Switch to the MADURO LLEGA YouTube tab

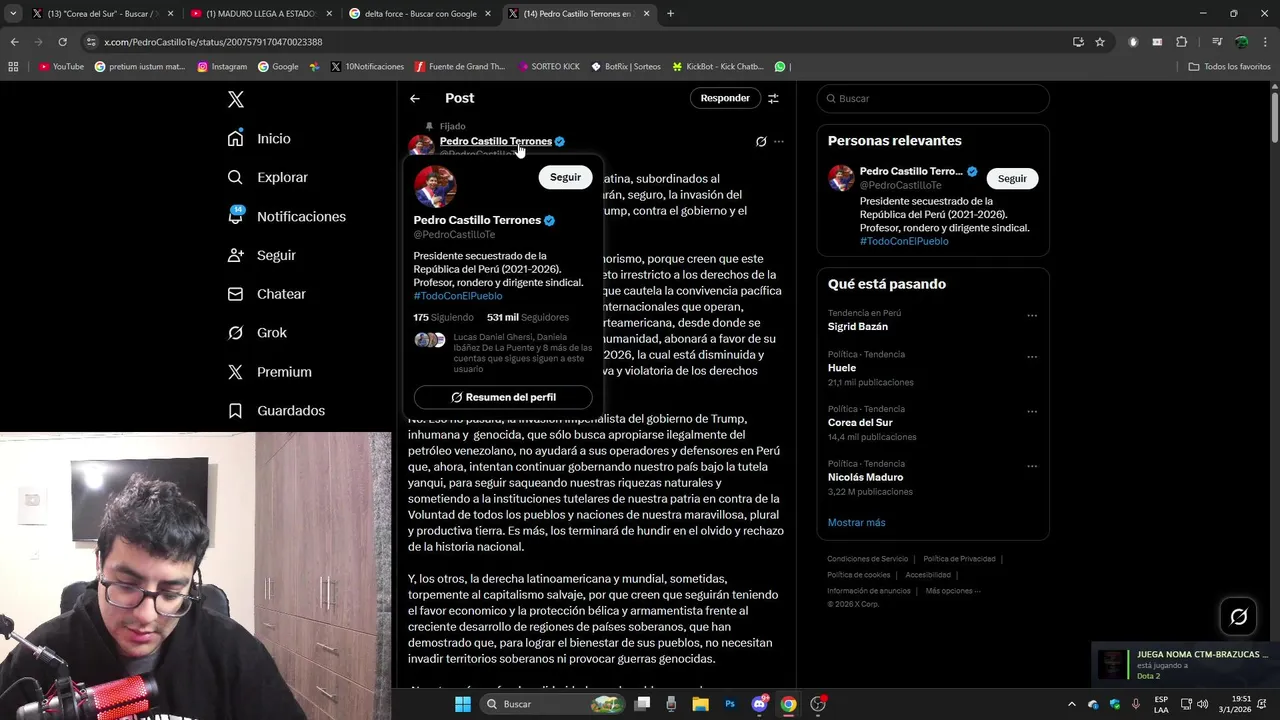(261, 14)
